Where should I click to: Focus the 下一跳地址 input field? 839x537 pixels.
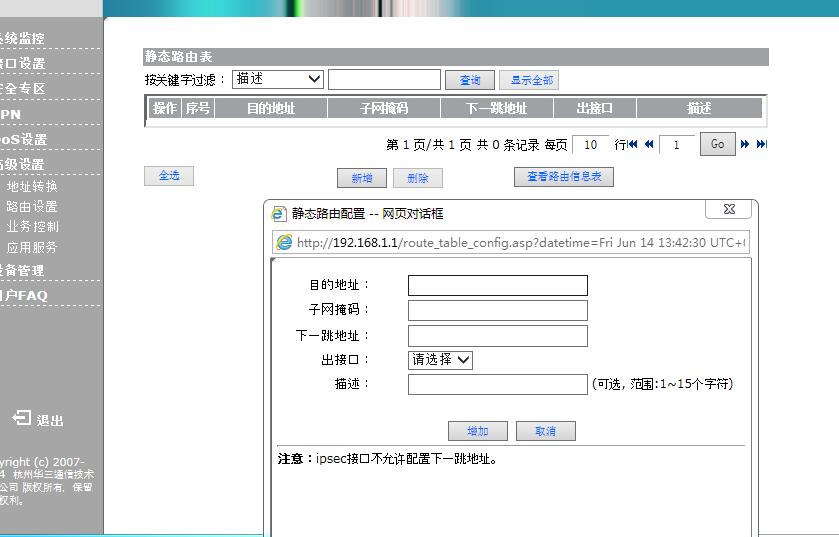pos(498,336)
